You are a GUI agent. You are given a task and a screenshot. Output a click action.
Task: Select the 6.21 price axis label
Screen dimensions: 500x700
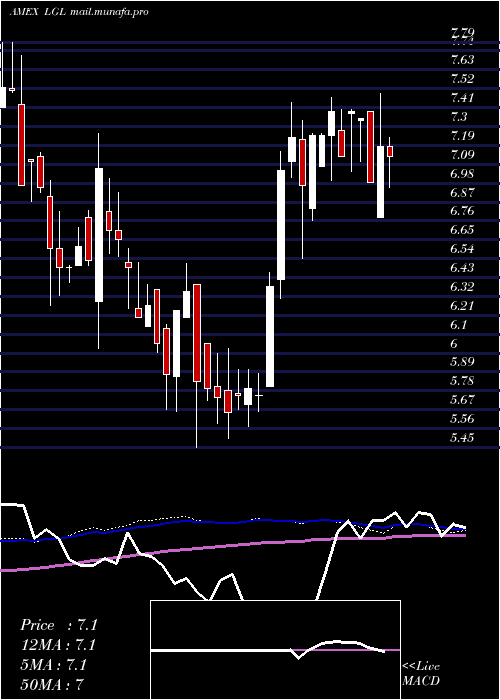(462, 306)
